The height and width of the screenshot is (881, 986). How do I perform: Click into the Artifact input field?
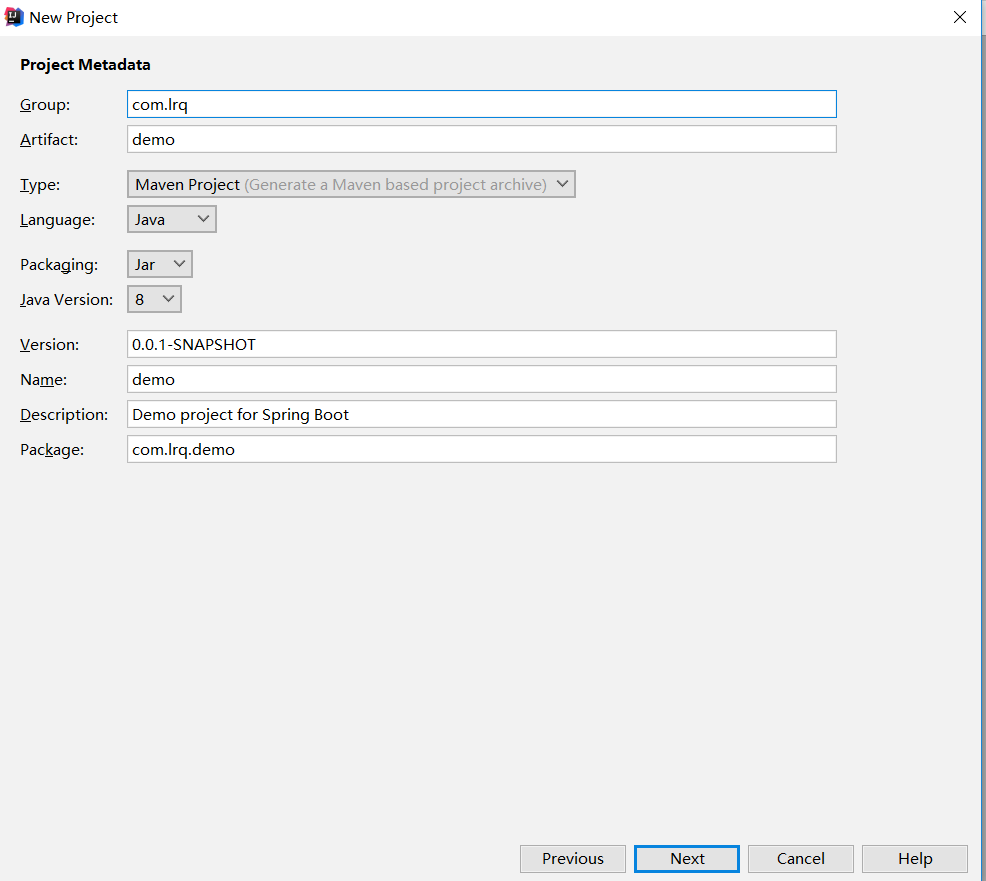pos(482,139)
